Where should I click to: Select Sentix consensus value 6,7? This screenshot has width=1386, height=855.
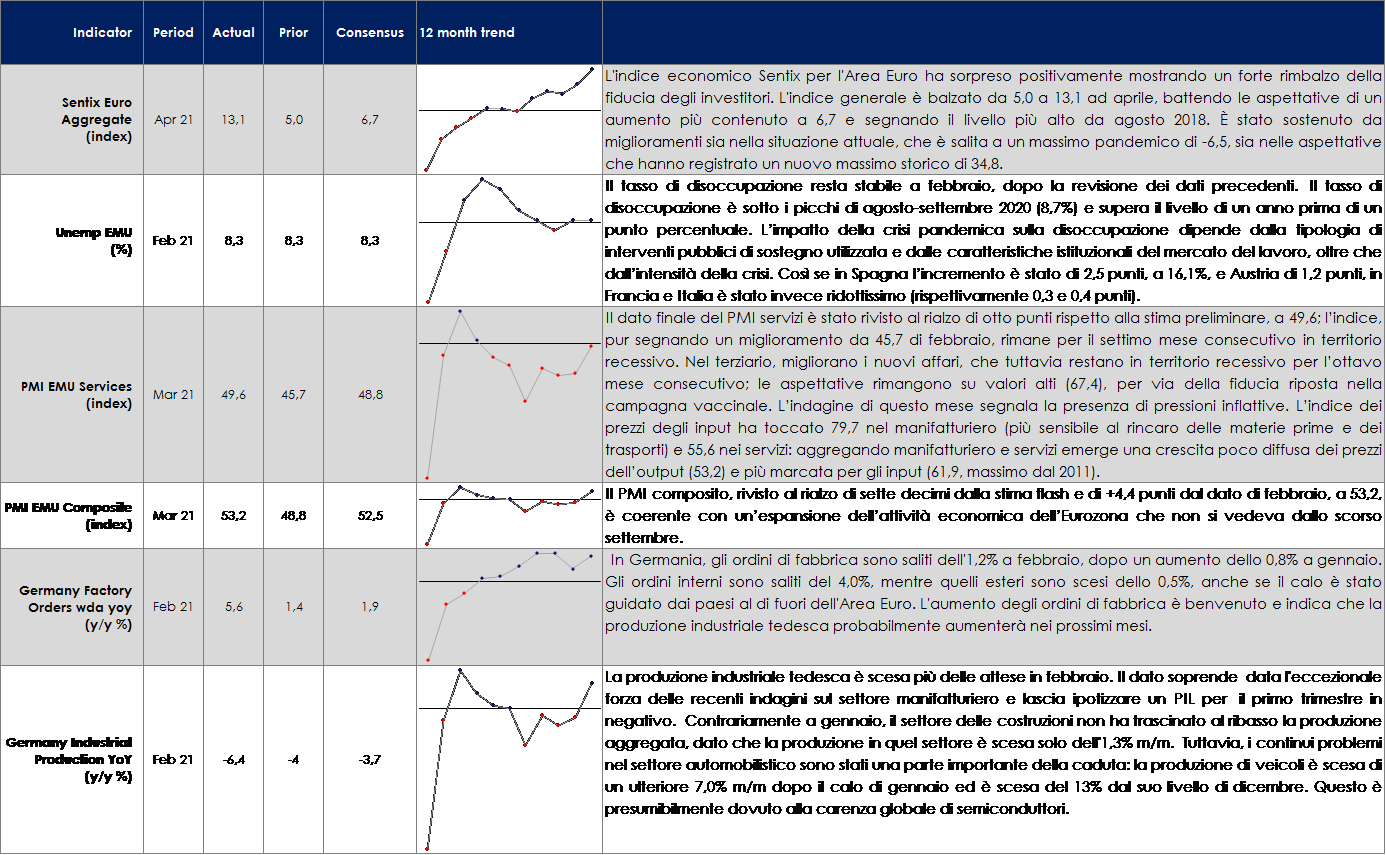pos(369,120)
